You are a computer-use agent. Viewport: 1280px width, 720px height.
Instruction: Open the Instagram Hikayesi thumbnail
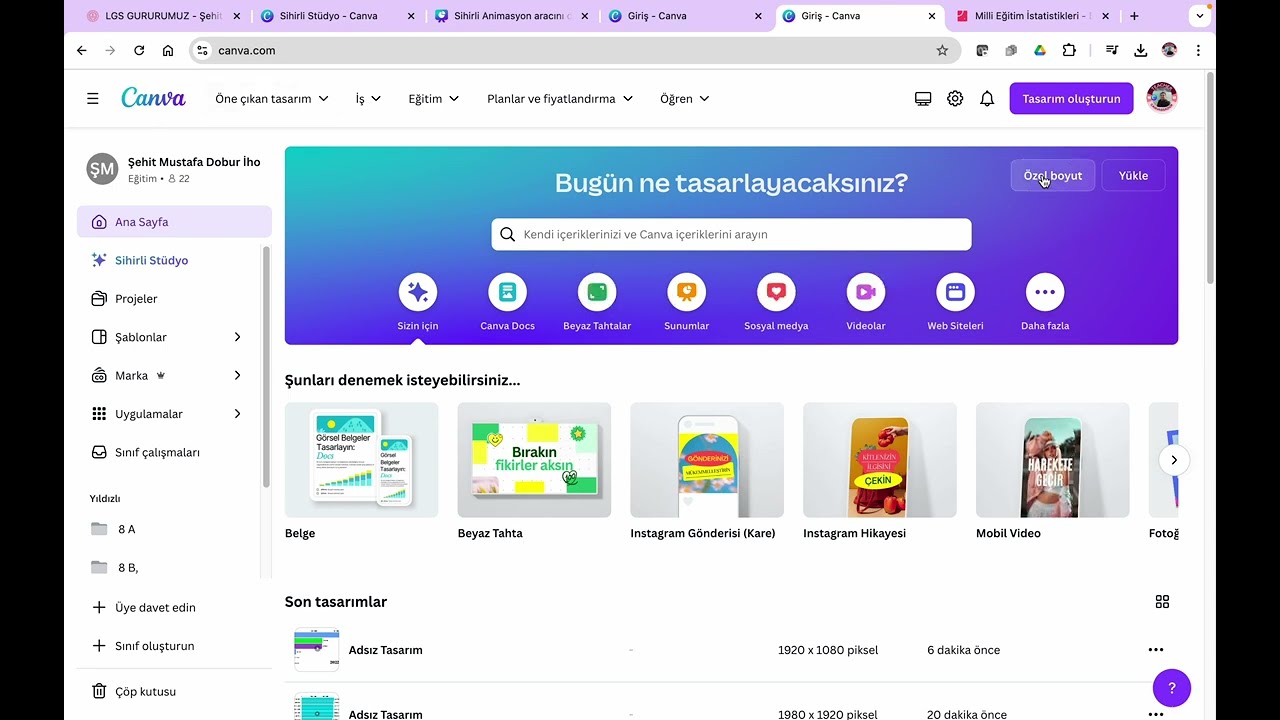click(x=880, y=460)
